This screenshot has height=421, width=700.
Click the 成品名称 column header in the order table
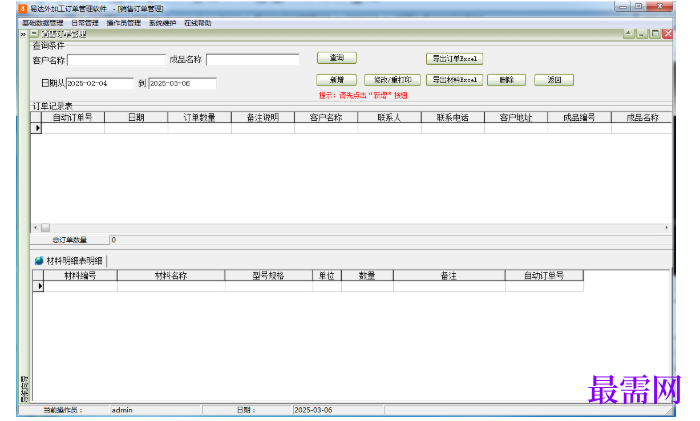click(642, 117)
